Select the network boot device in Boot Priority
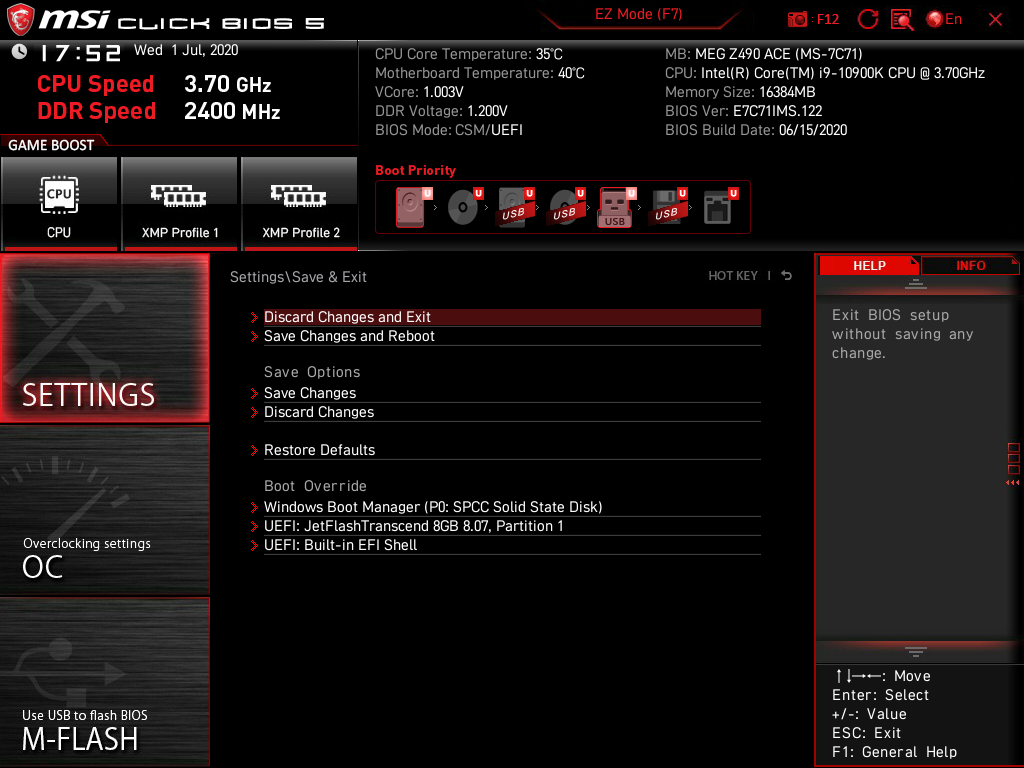 718,207
